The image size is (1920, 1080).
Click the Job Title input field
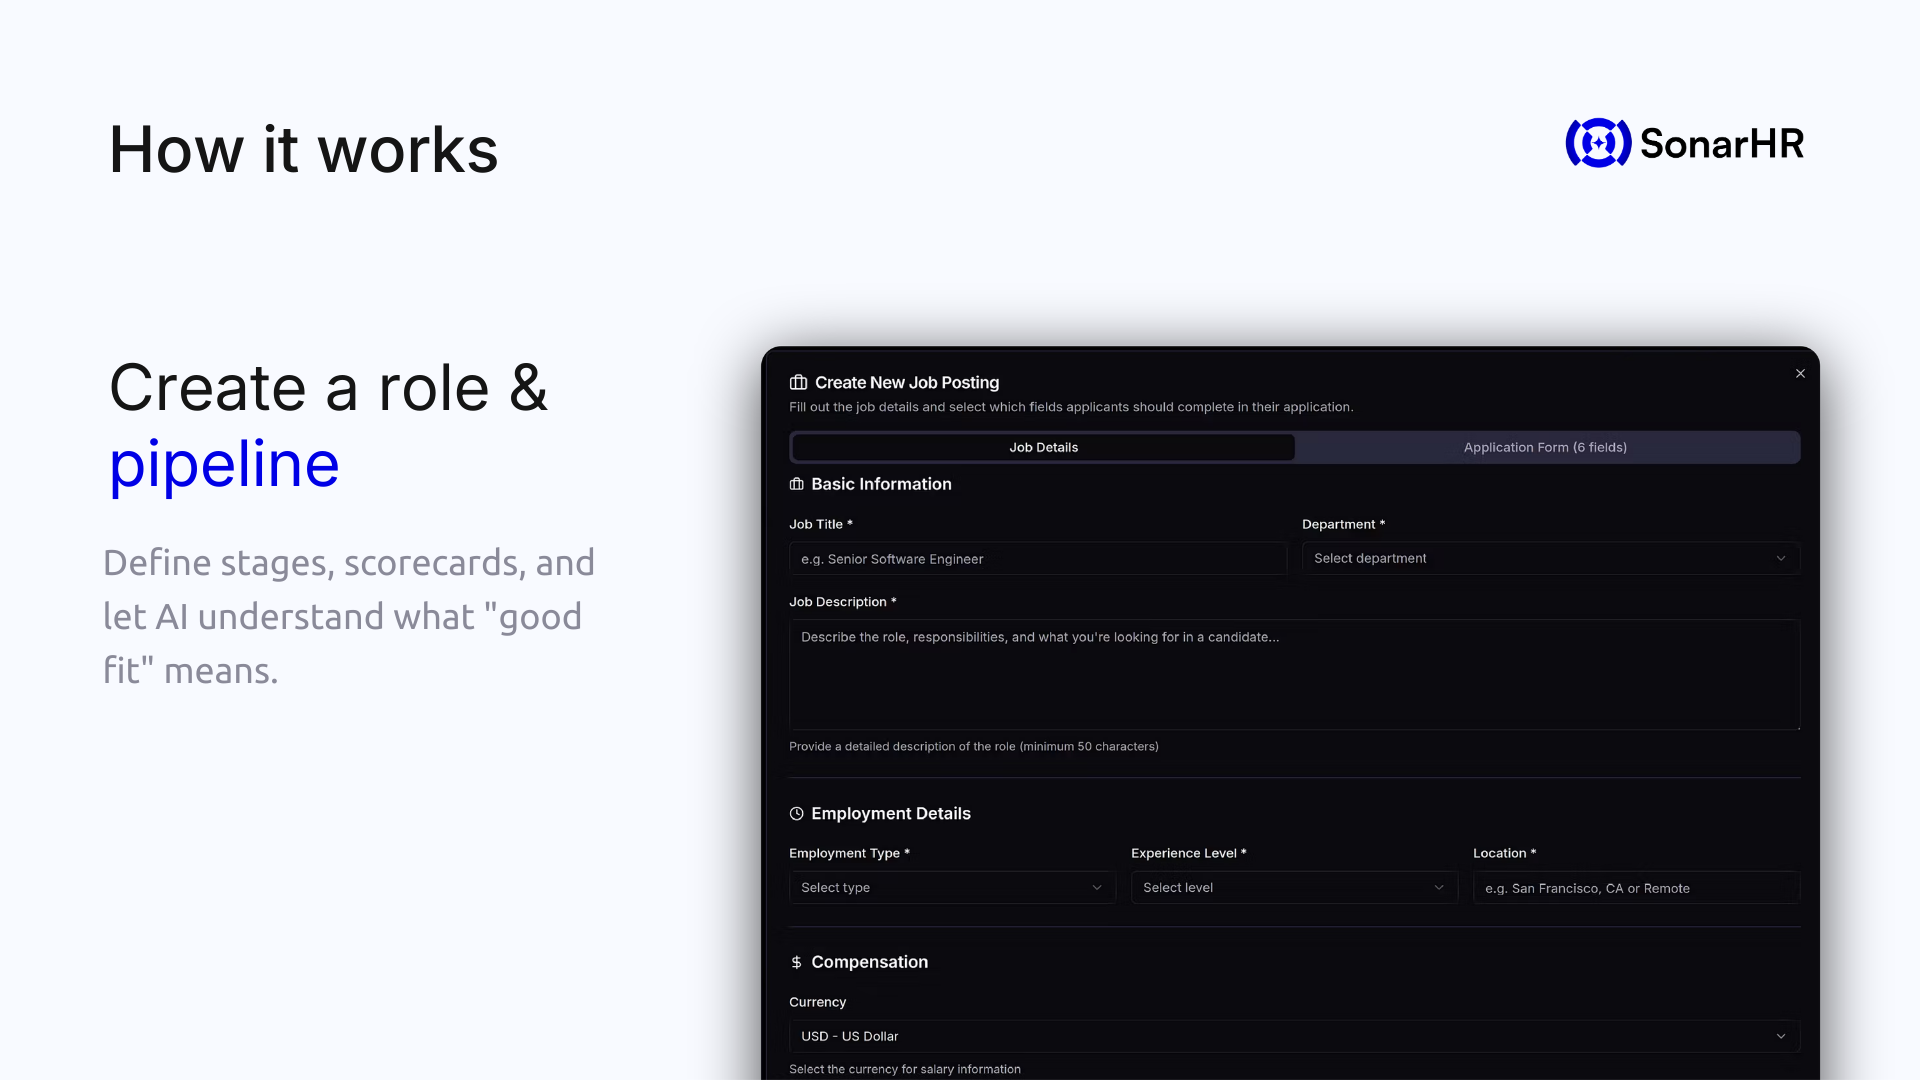1037,559
